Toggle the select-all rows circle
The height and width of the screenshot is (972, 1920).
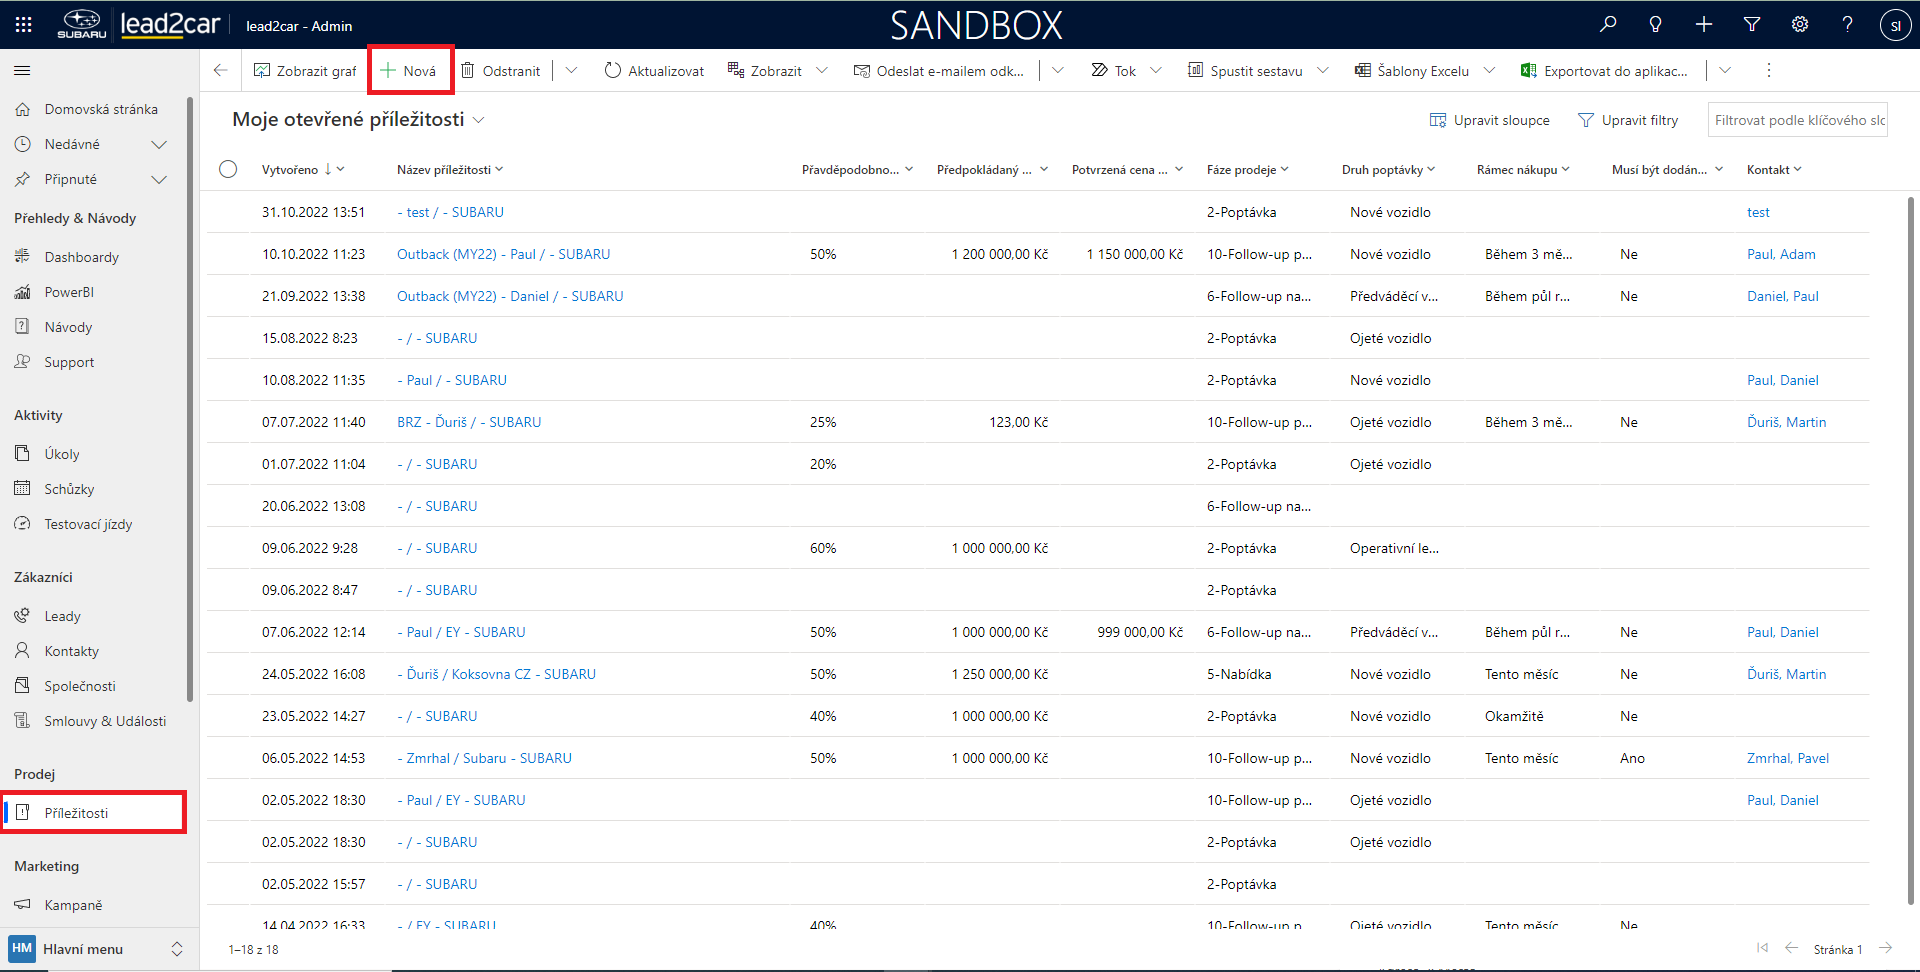(228, 170)
